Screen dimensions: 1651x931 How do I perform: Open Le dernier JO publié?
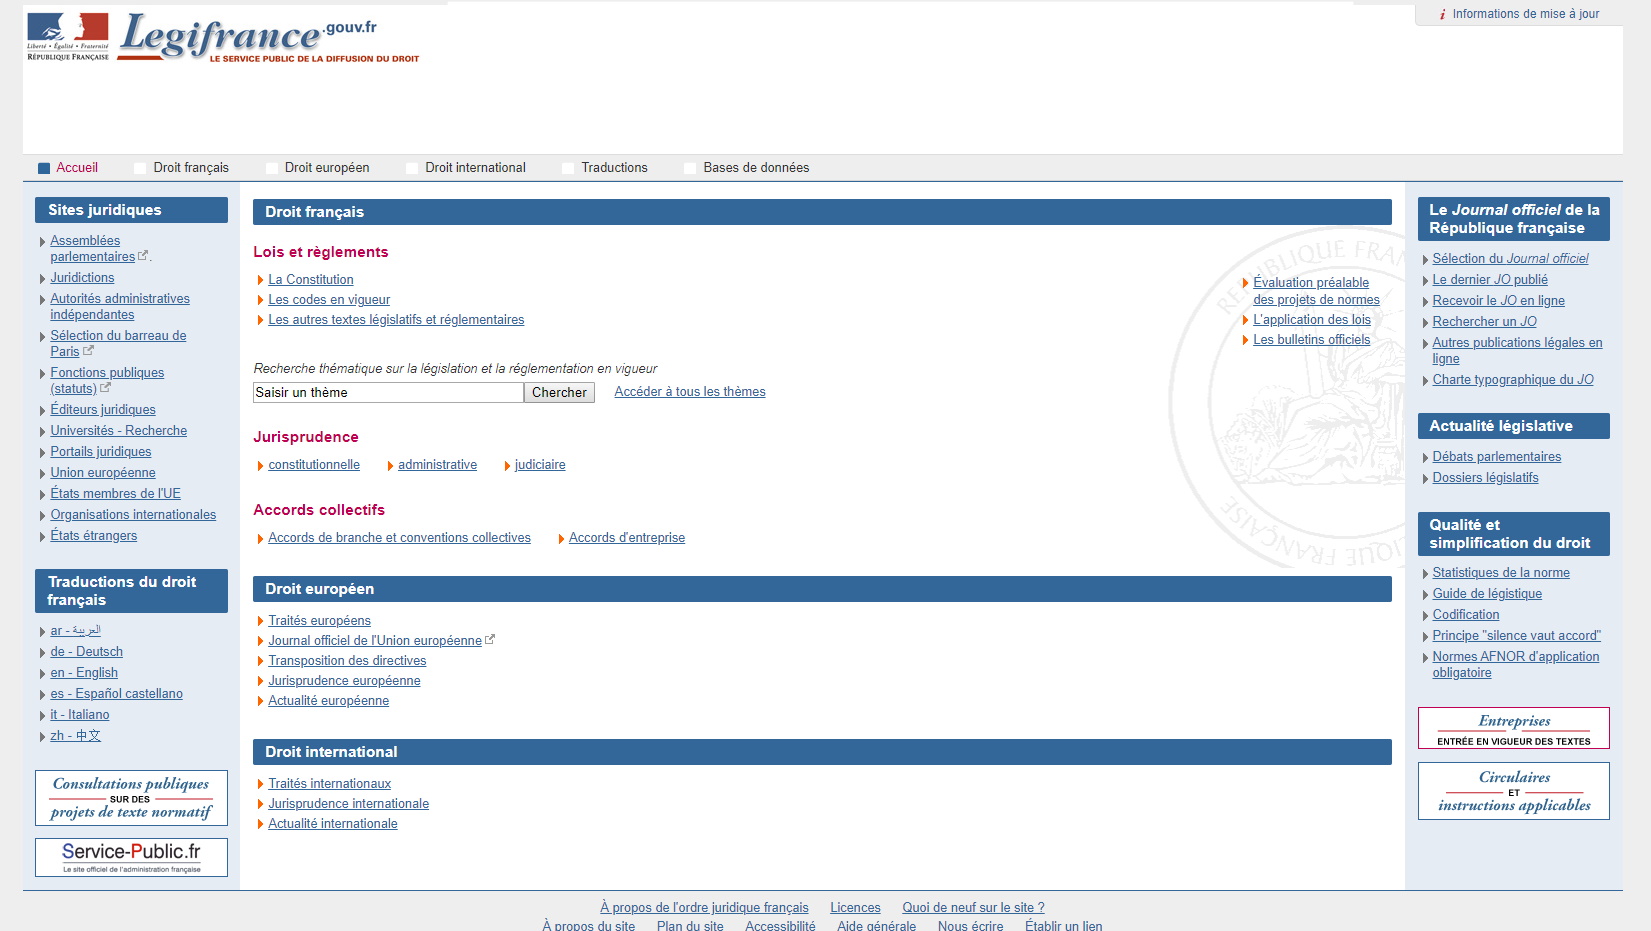[x=1490, y=280]
